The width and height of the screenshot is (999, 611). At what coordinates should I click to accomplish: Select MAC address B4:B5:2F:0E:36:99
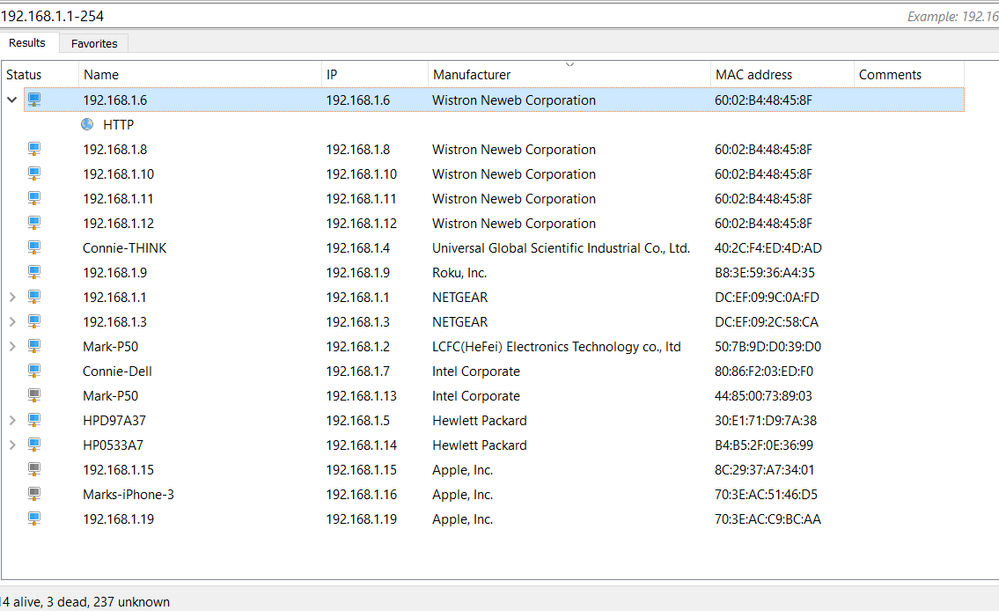(x=764, y=445)
